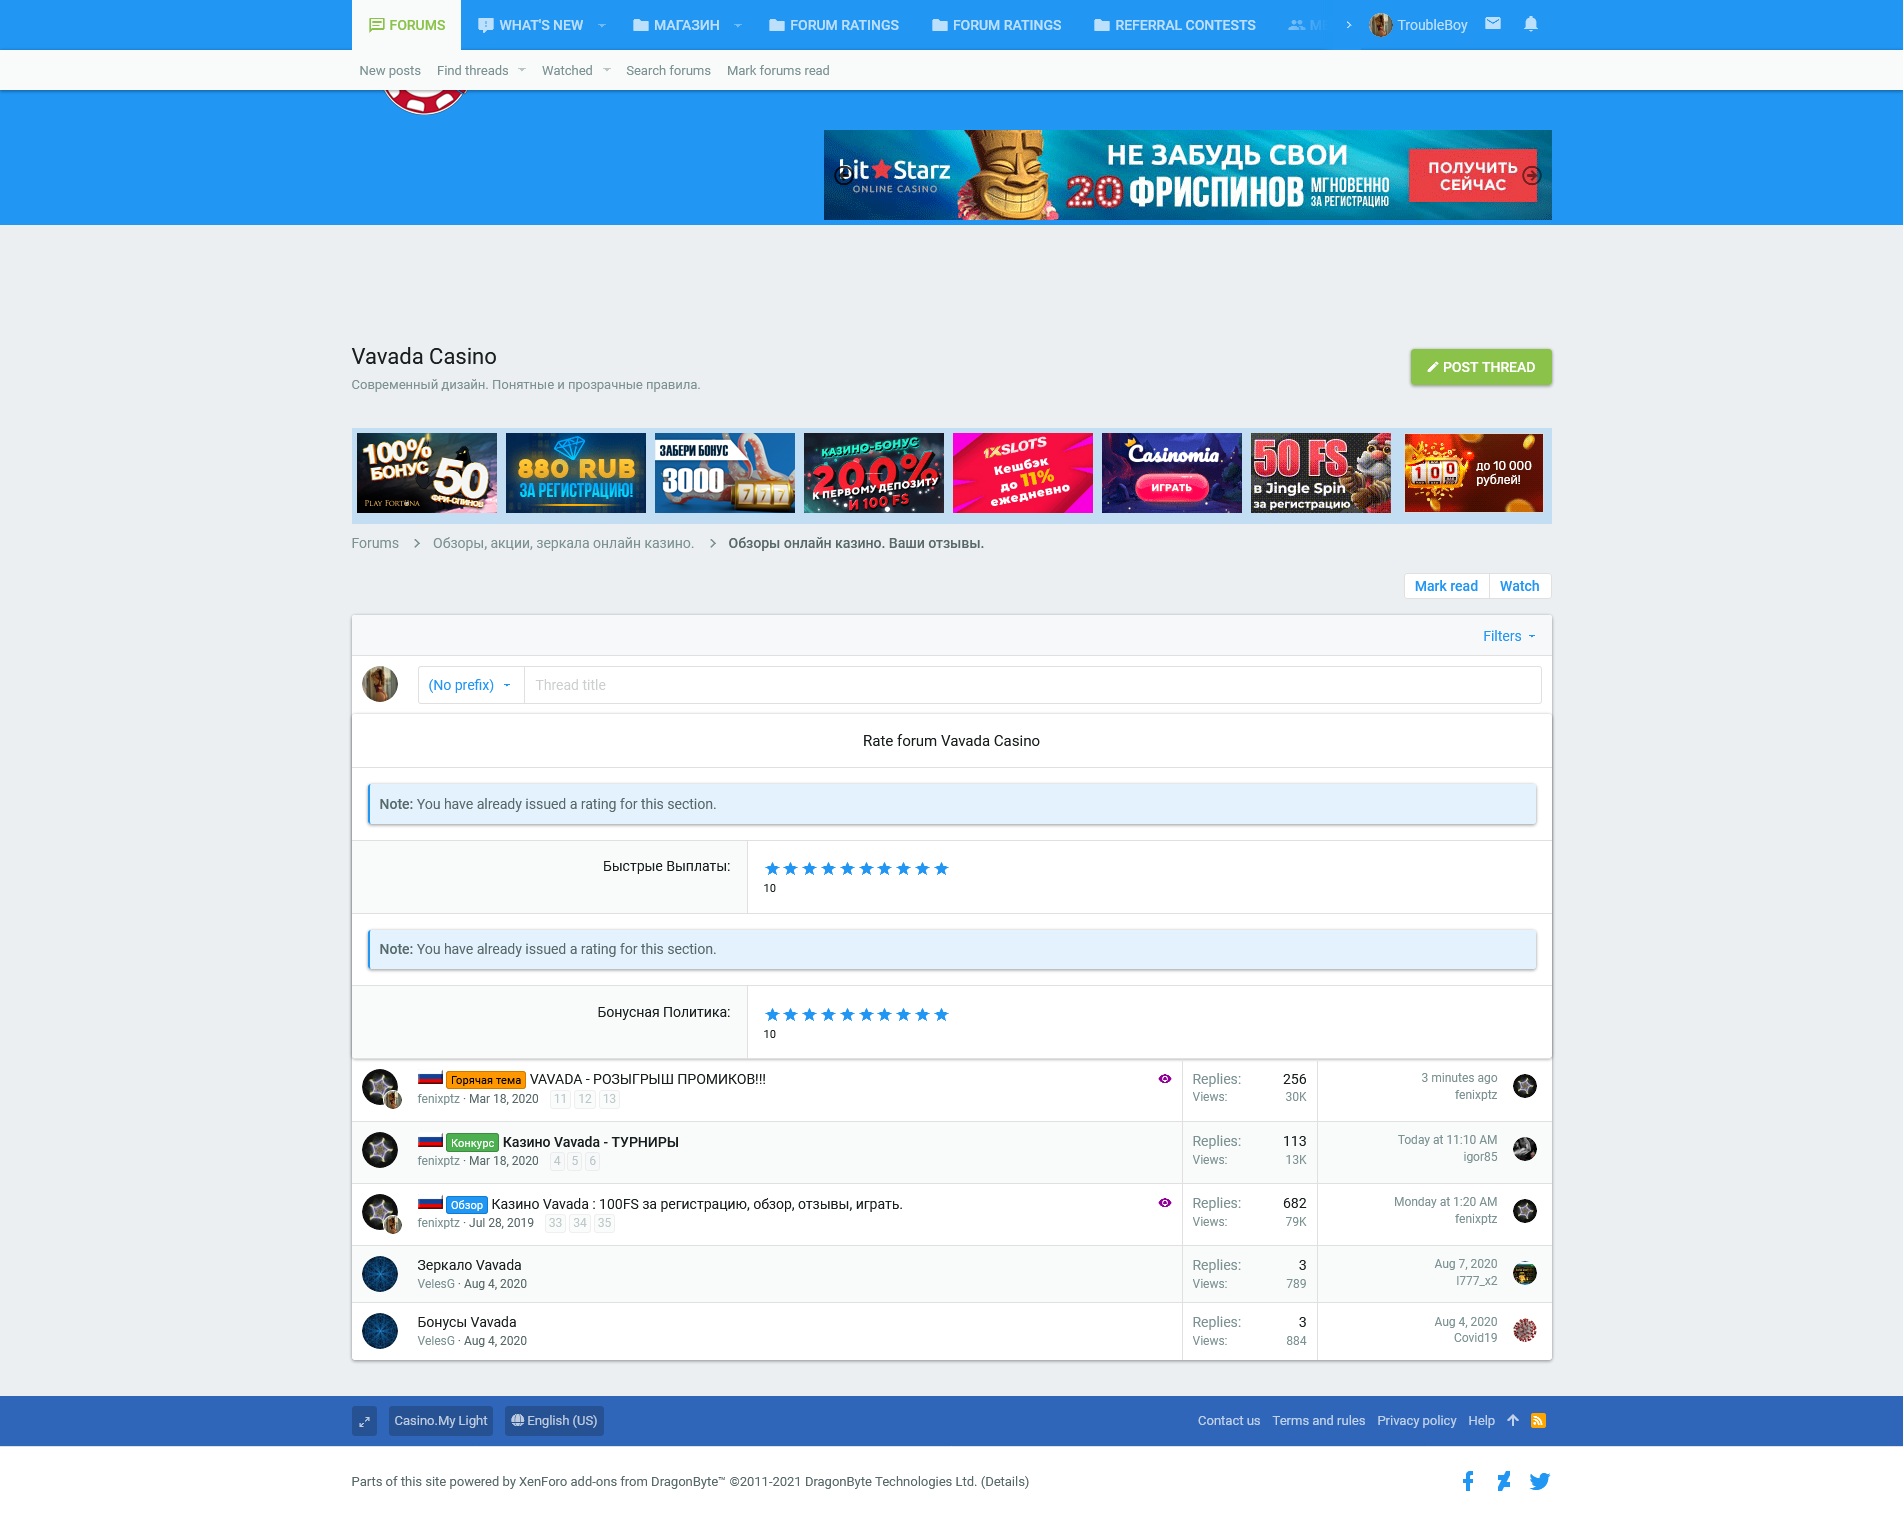This screenshot has width=1903, height=1516.
Task: Toggle watched eye icon on 100FS review thread
Action: 1165,1203
